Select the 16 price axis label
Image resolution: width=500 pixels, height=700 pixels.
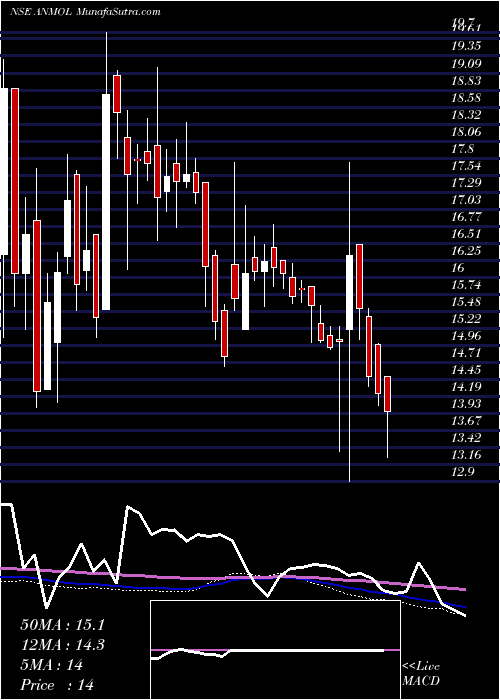(x=458, y=267)
